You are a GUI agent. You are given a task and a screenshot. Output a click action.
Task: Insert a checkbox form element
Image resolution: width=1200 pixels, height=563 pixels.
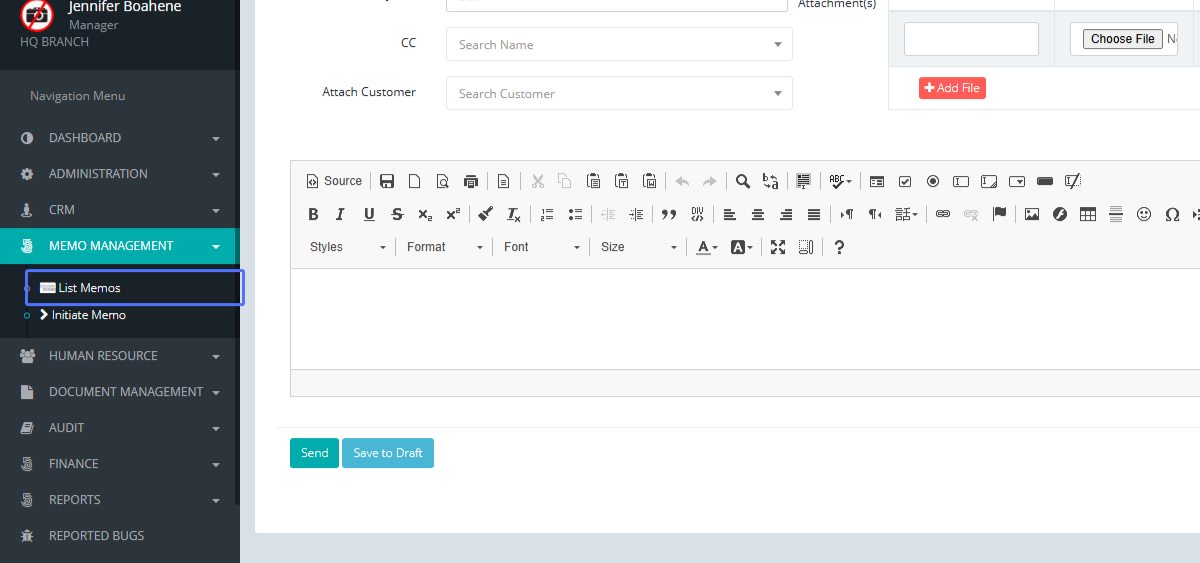(905, 181)
